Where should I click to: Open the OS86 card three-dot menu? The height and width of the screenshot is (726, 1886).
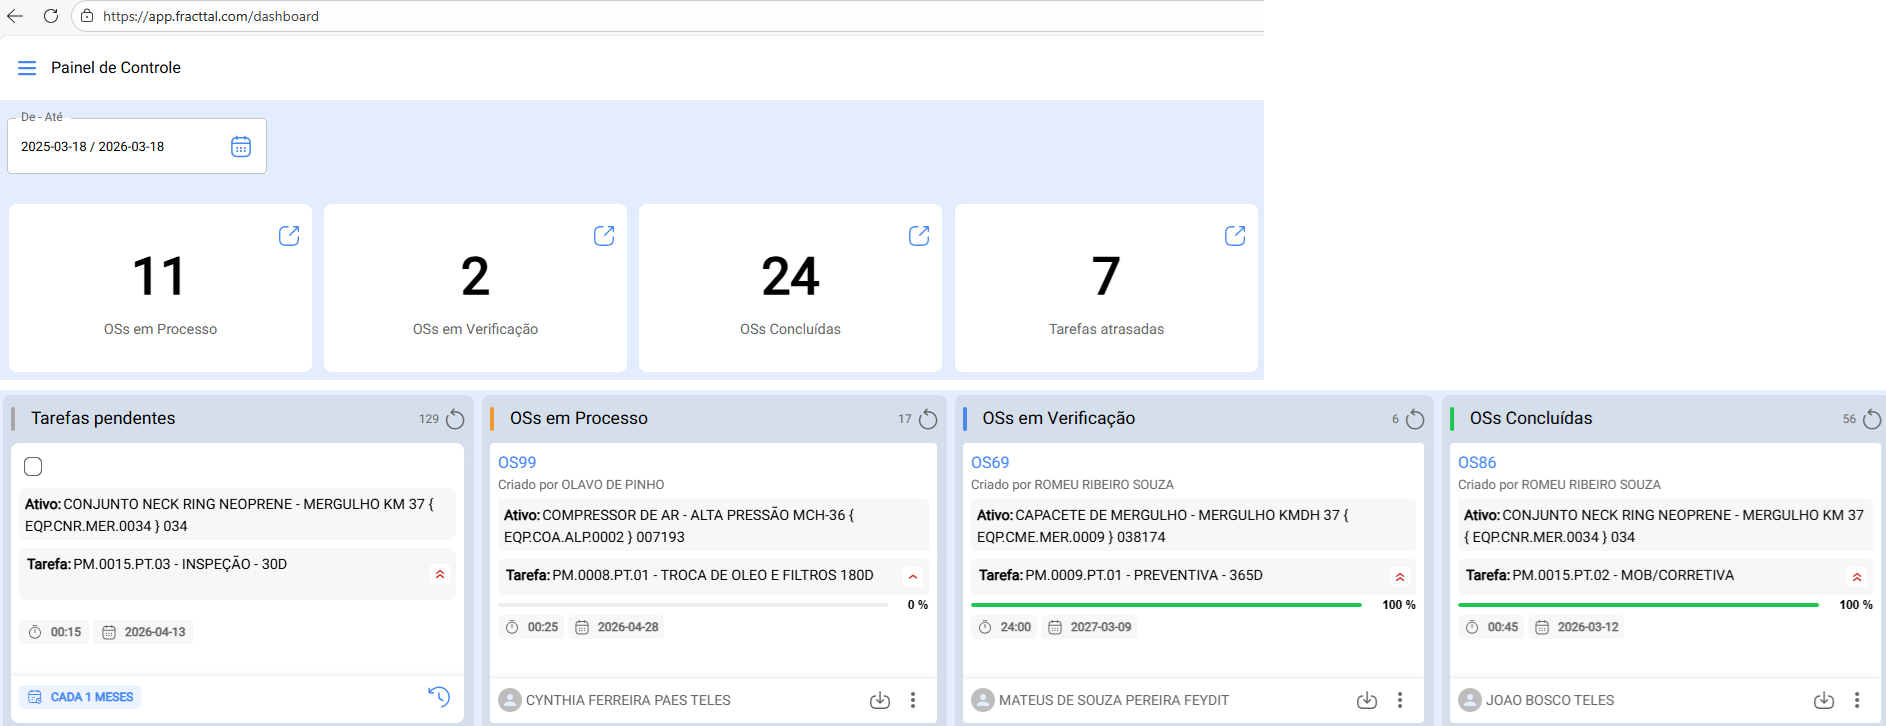pyautogui.click(x=1857, y=700)
